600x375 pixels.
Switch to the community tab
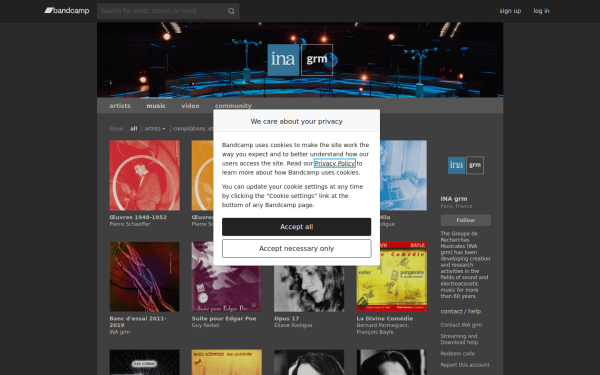[233, 106]
